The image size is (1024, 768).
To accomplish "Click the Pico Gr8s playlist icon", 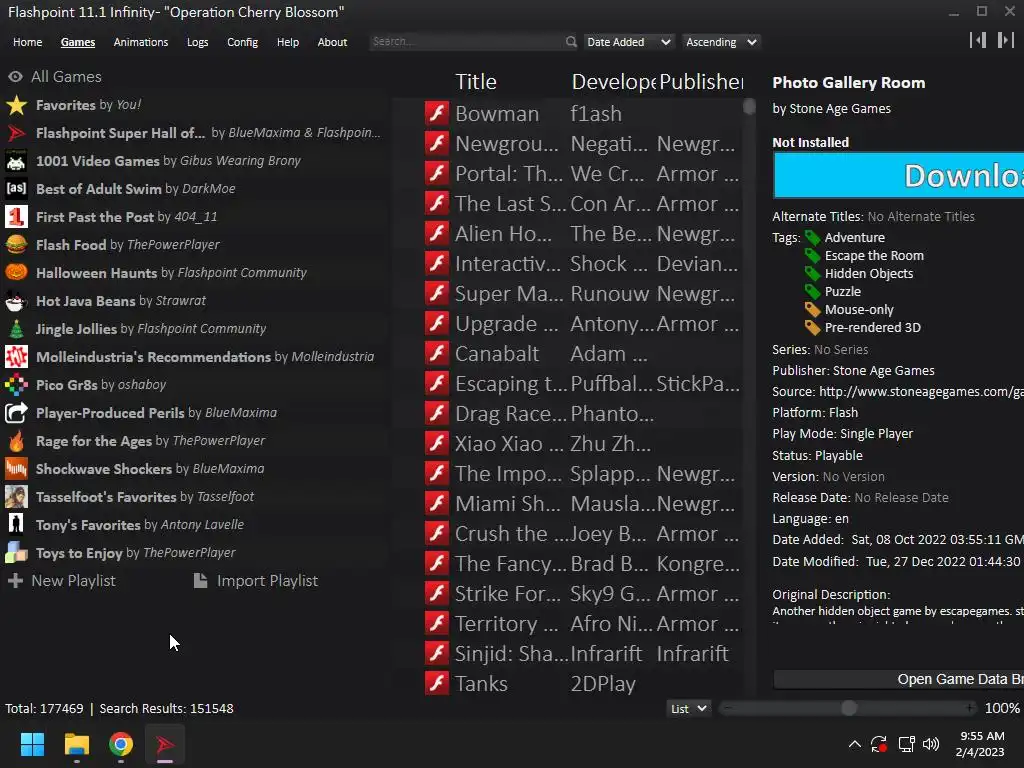I will (x=16, y=385).
